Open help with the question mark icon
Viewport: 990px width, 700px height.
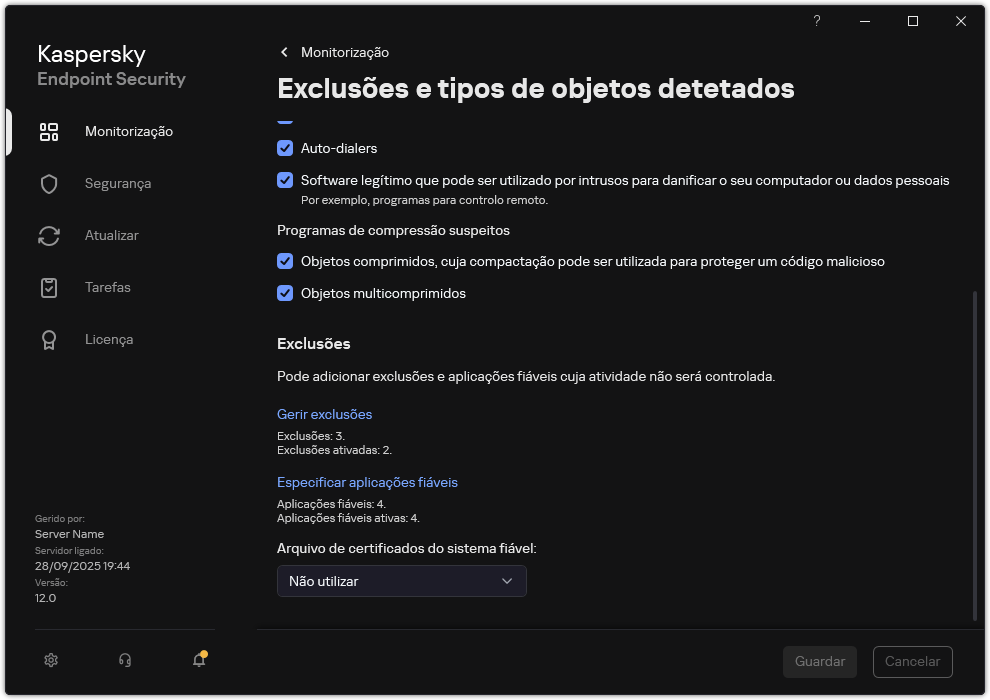coord(816,21)
